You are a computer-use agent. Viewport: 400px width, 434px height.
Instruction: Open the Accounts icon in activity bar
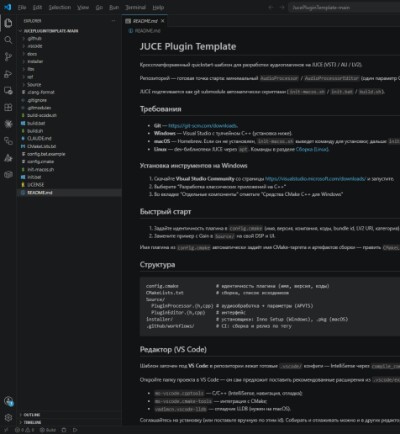(x=8, y=401)
